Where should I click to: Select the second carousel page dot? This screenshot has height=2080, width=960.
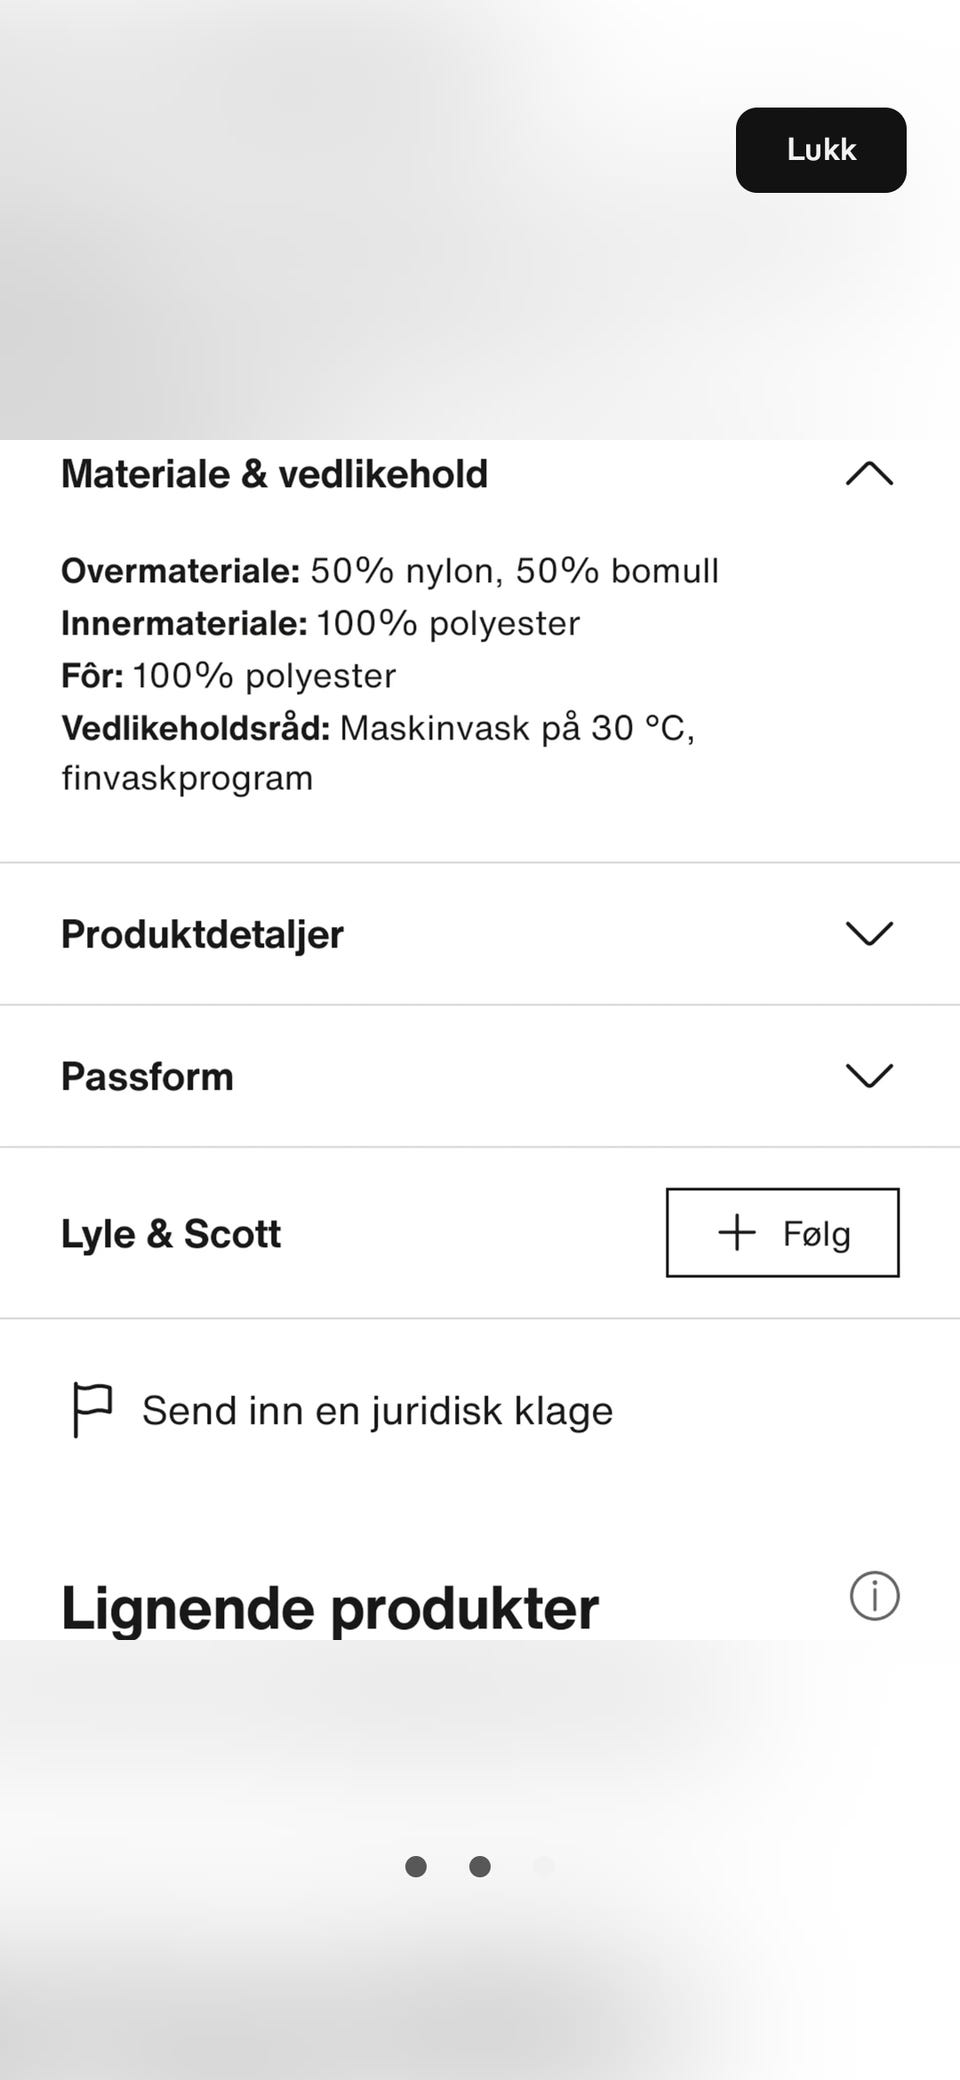tap(480, 1866)
